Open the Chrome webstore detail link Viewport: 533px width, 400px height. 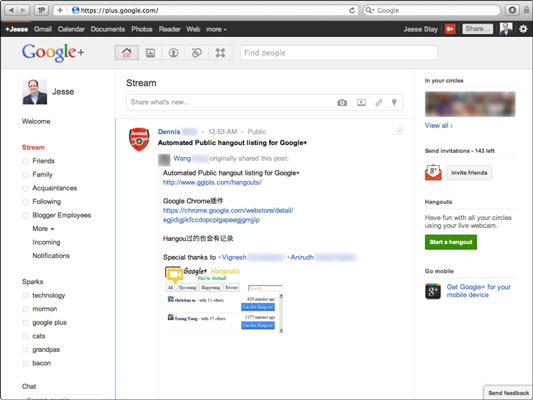point(228,215)
